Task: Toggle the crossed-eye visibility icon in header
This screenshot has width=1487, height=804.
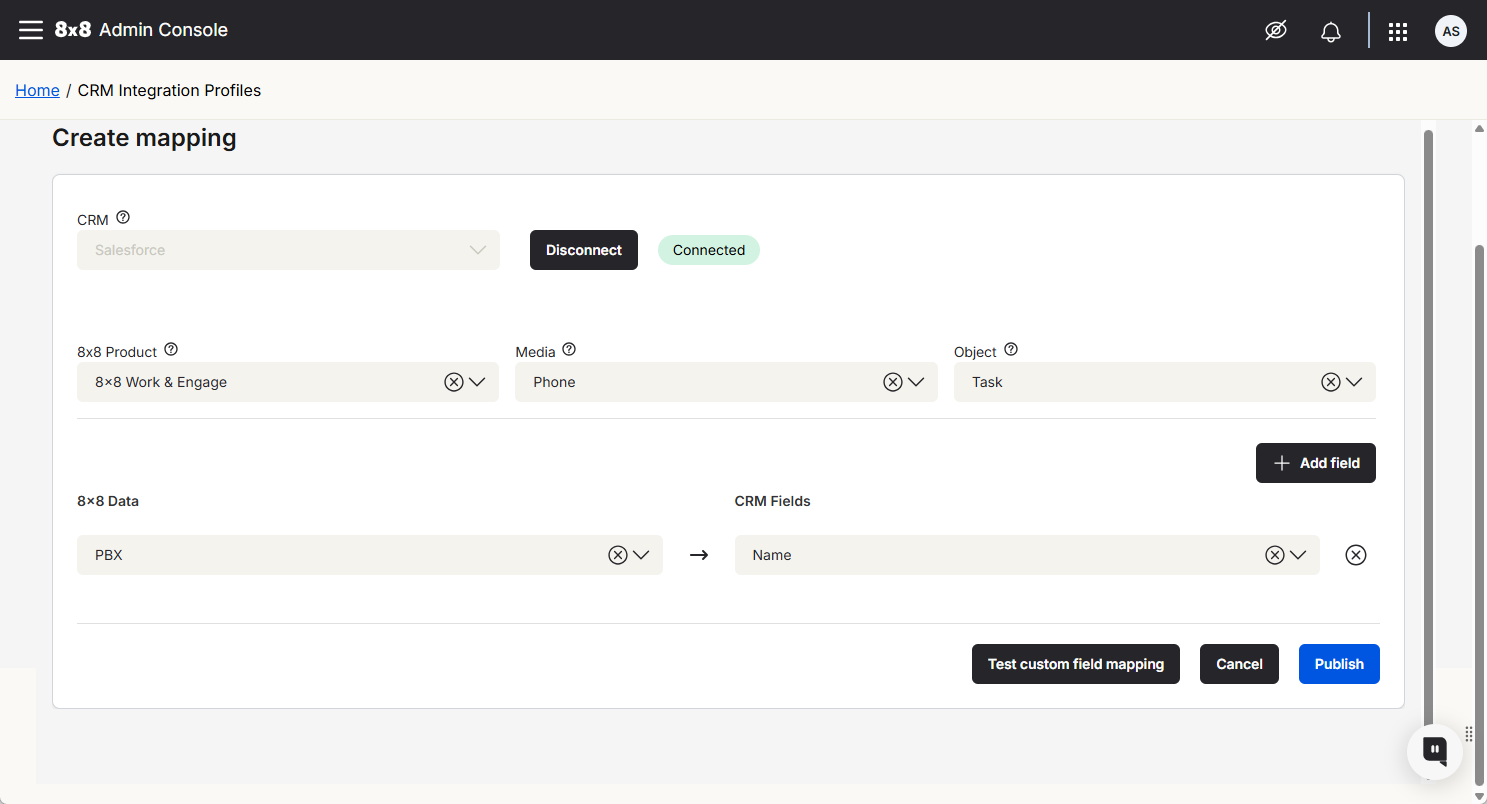Action: (x=1275, y=31)
